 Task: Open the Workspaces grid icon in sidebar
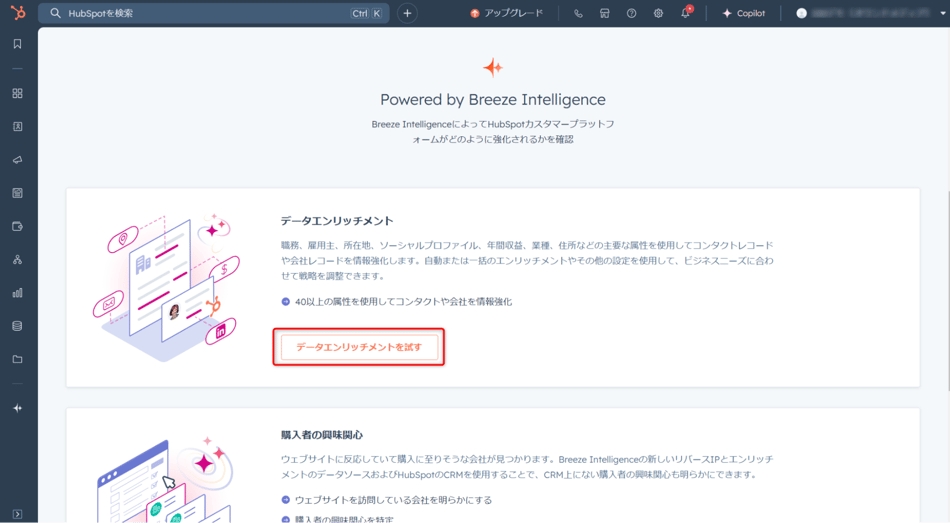point(18,93)
